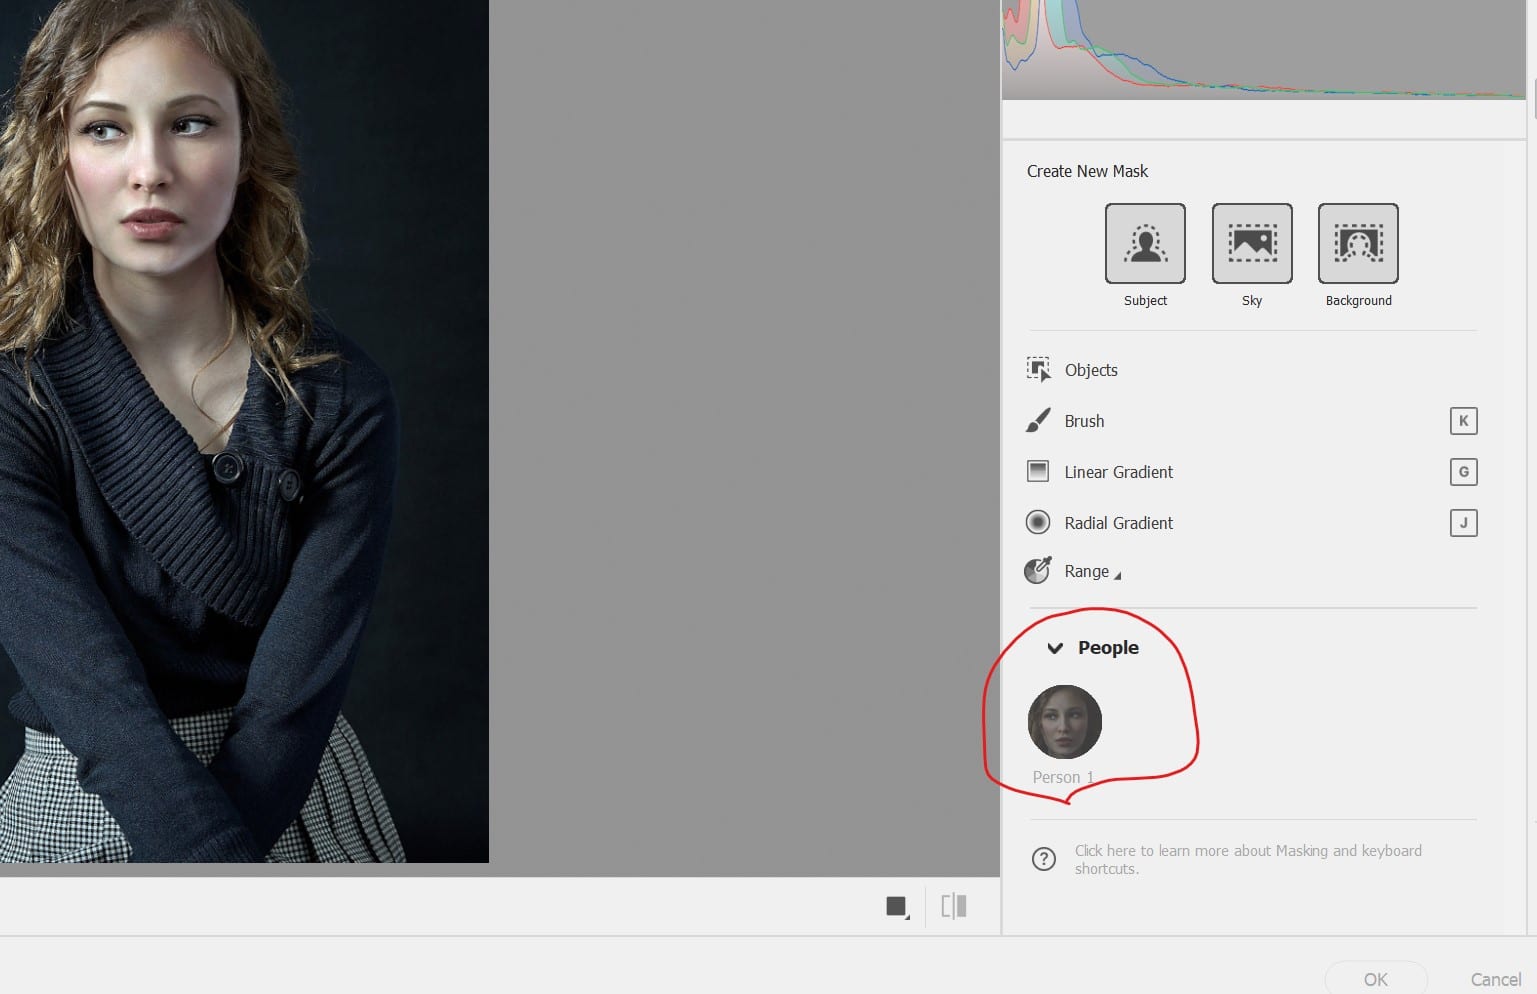Create a new Background mask

[1357, 243]
